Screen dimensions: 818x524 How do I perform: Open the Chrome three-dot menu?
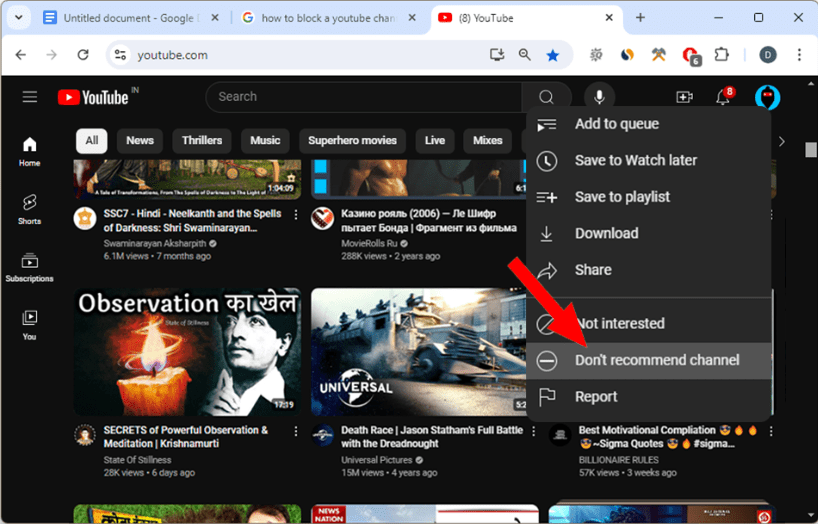pos(799,55)
